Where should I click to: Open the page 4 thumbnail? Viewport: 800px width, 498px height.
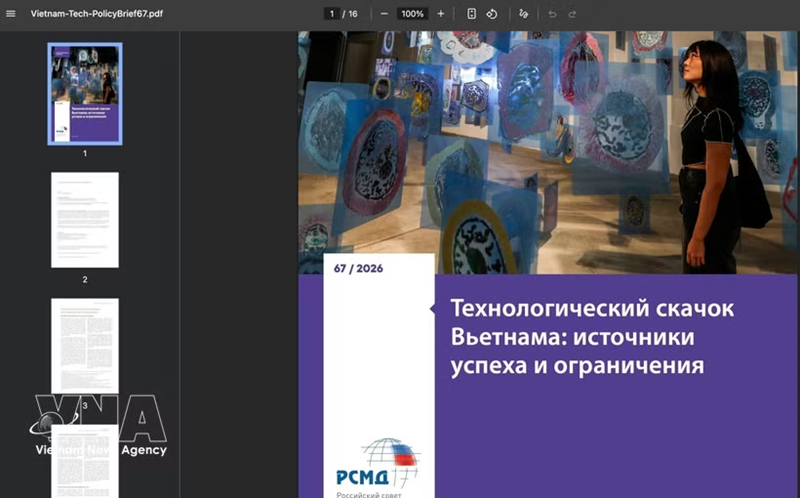click(85, 461)
